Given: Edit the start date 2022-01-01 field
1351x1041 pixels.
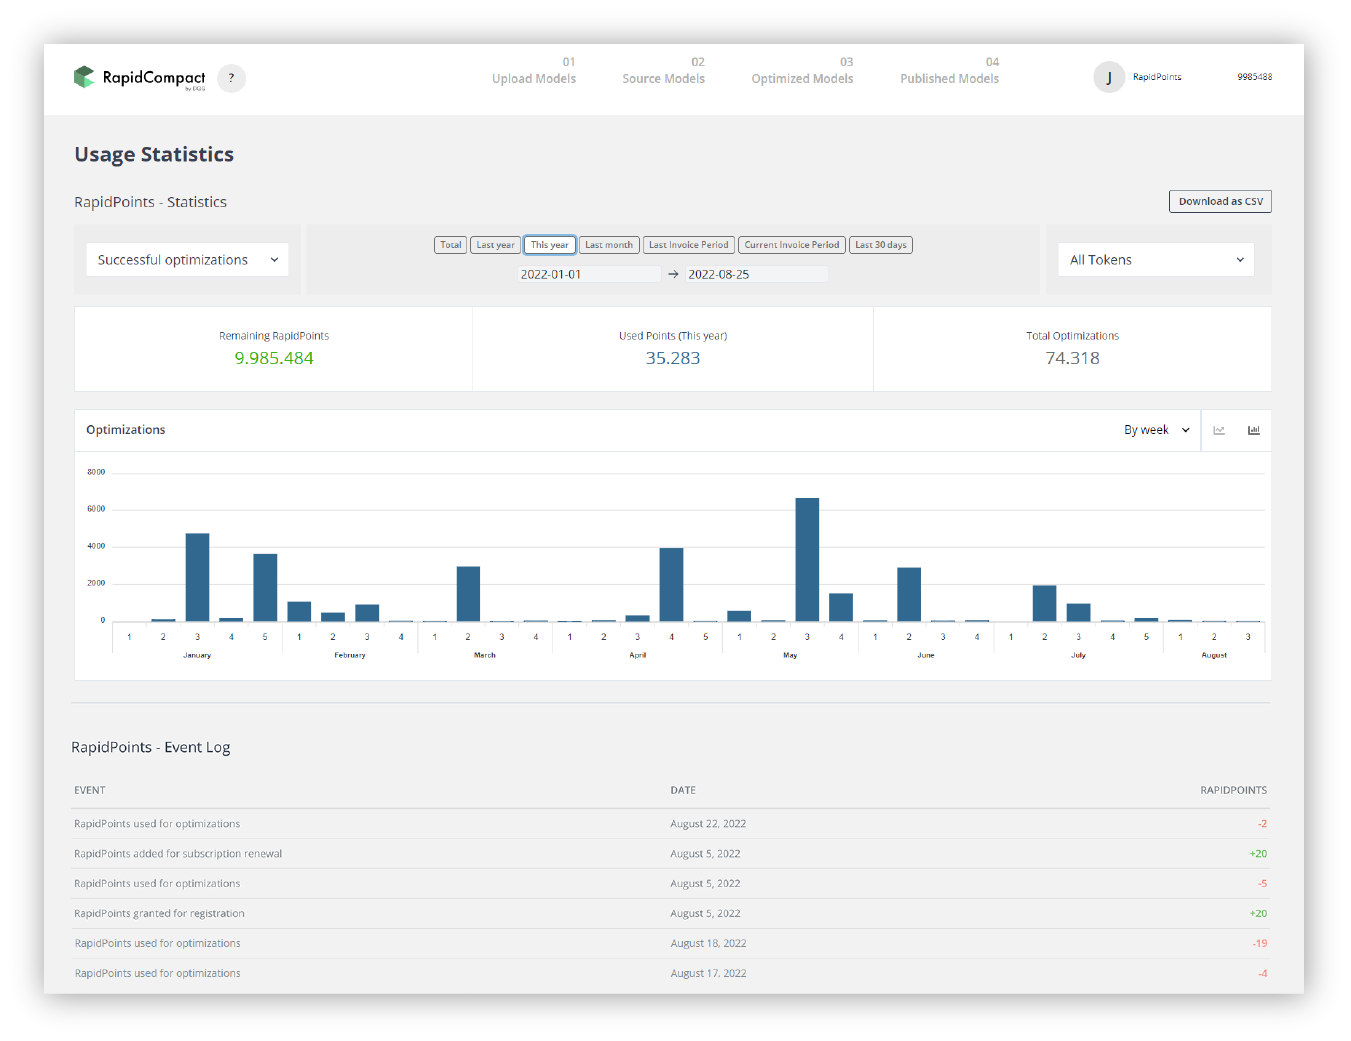Looking at the screenshot, I should (x=589, y=274).
